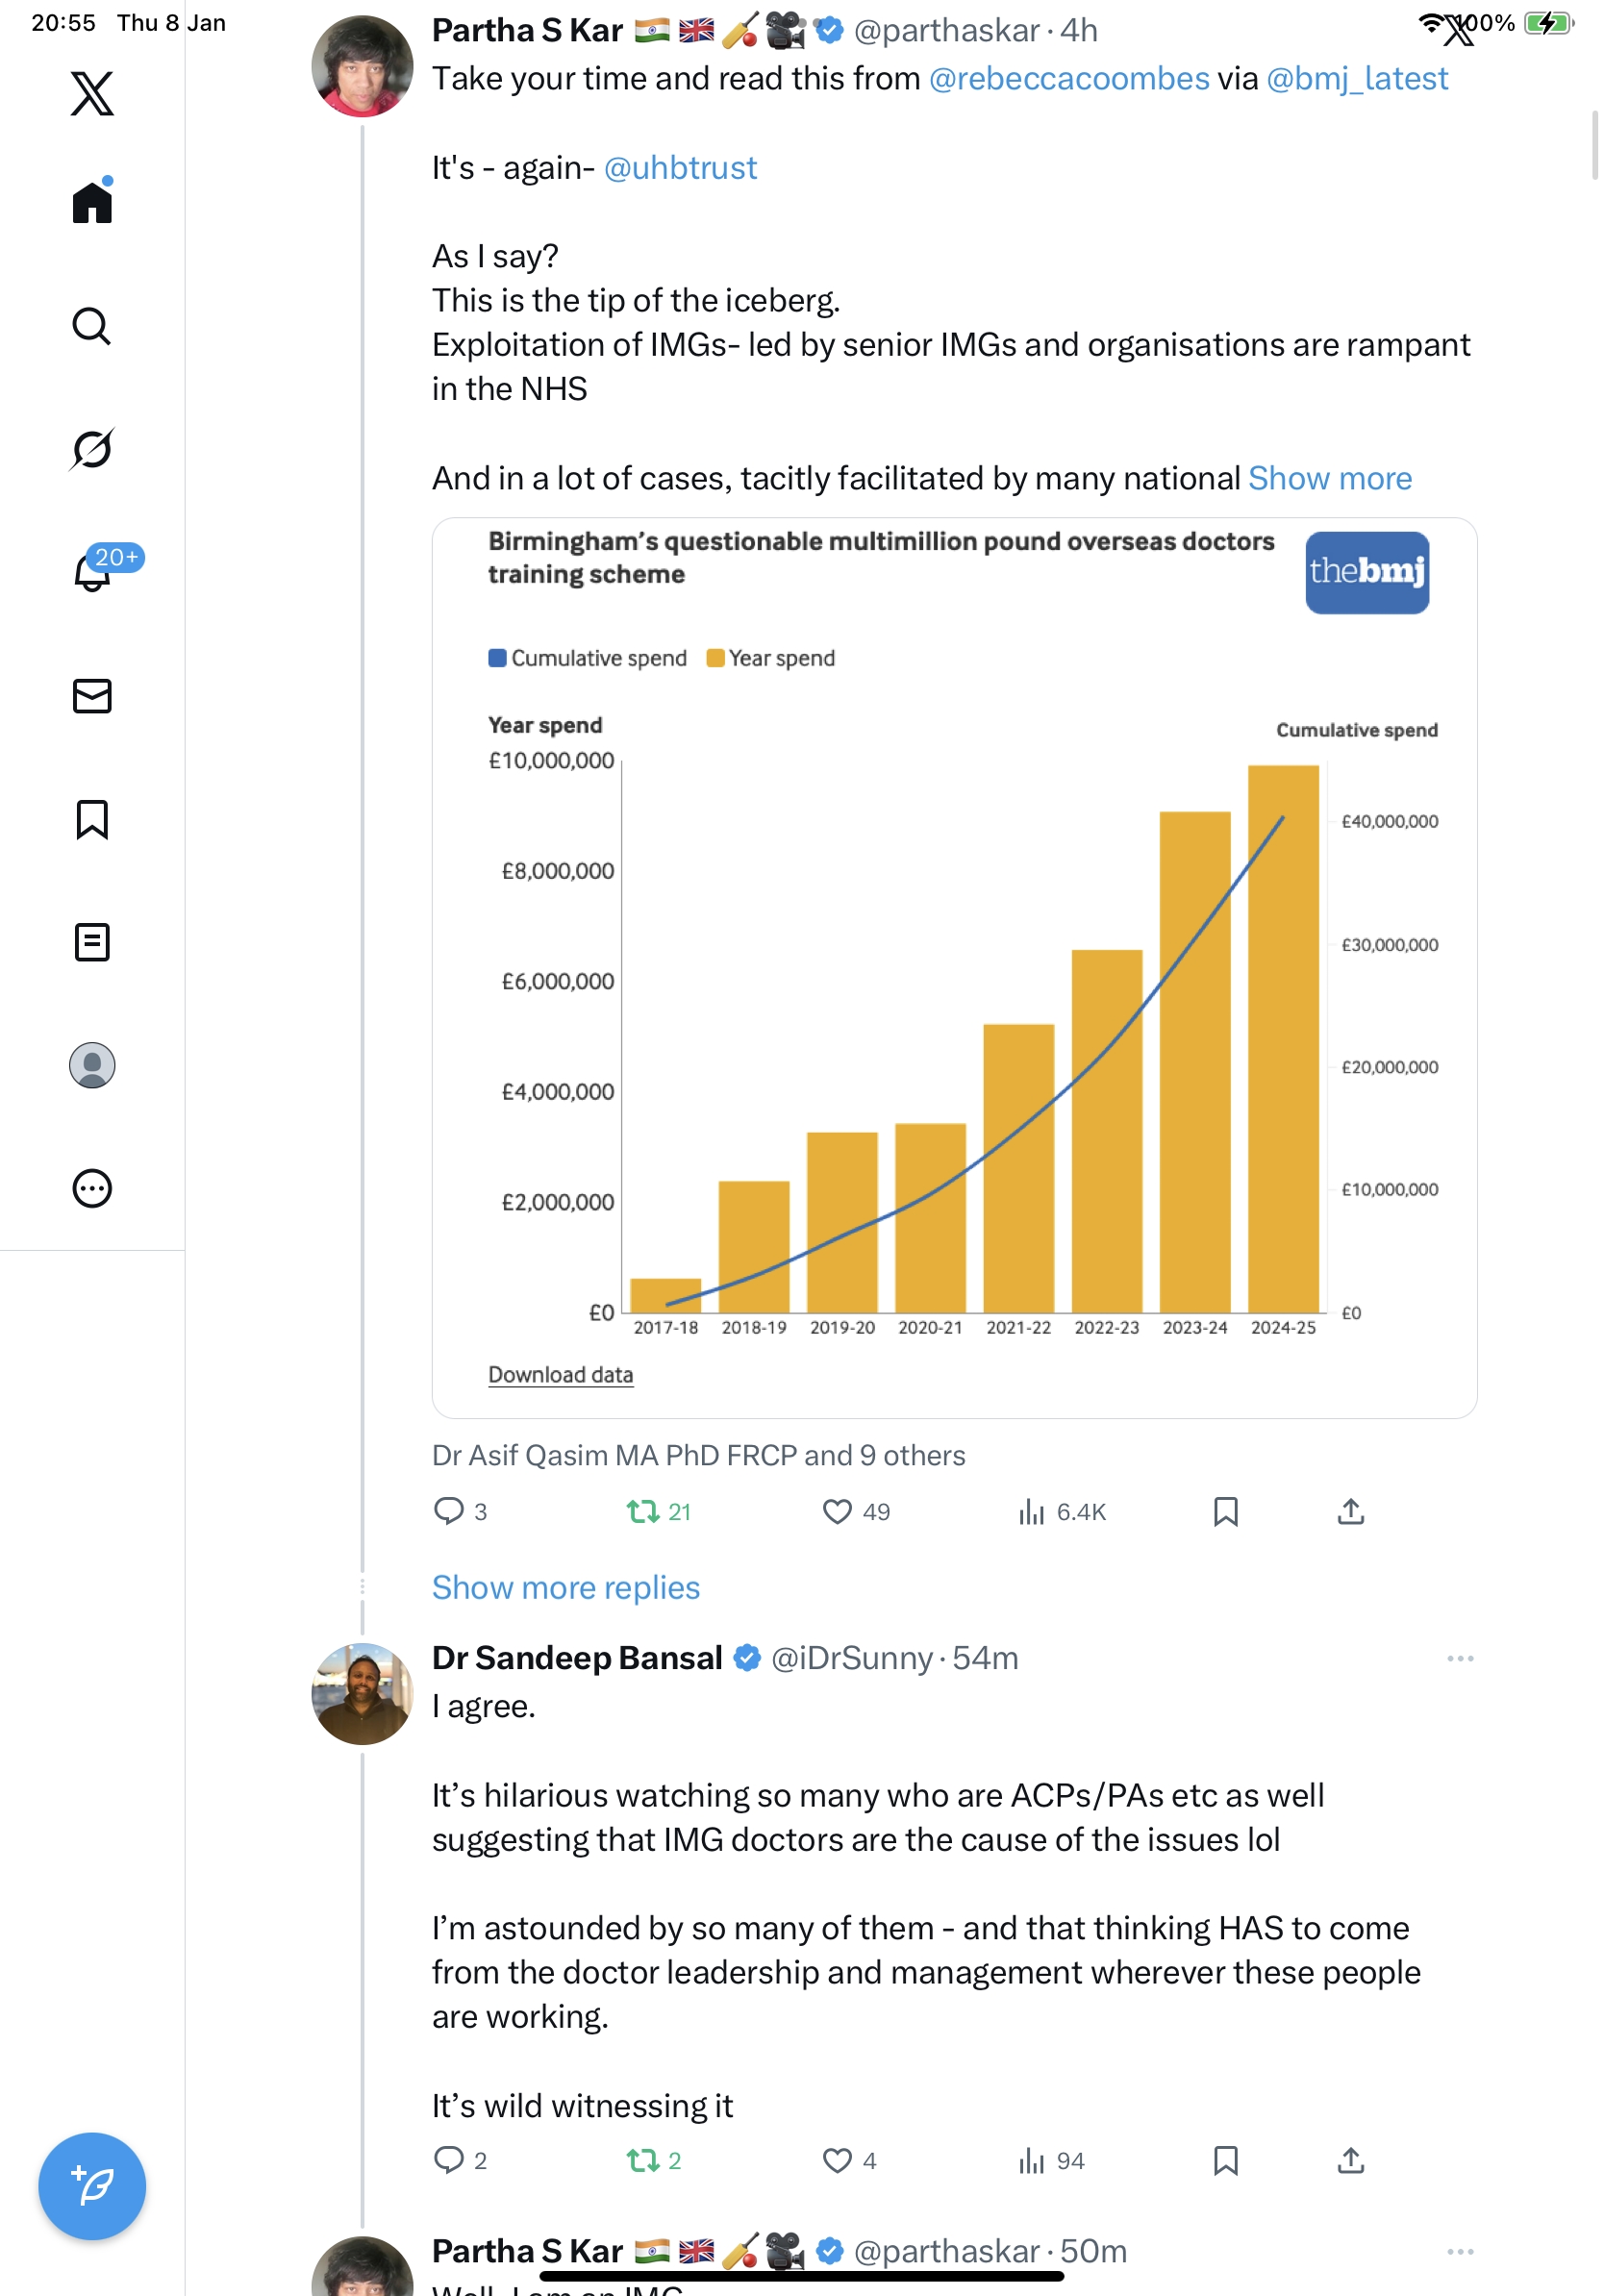
Task: Open Dr Sandeep Bansal's profile picture
Action: coord(362,1693)
